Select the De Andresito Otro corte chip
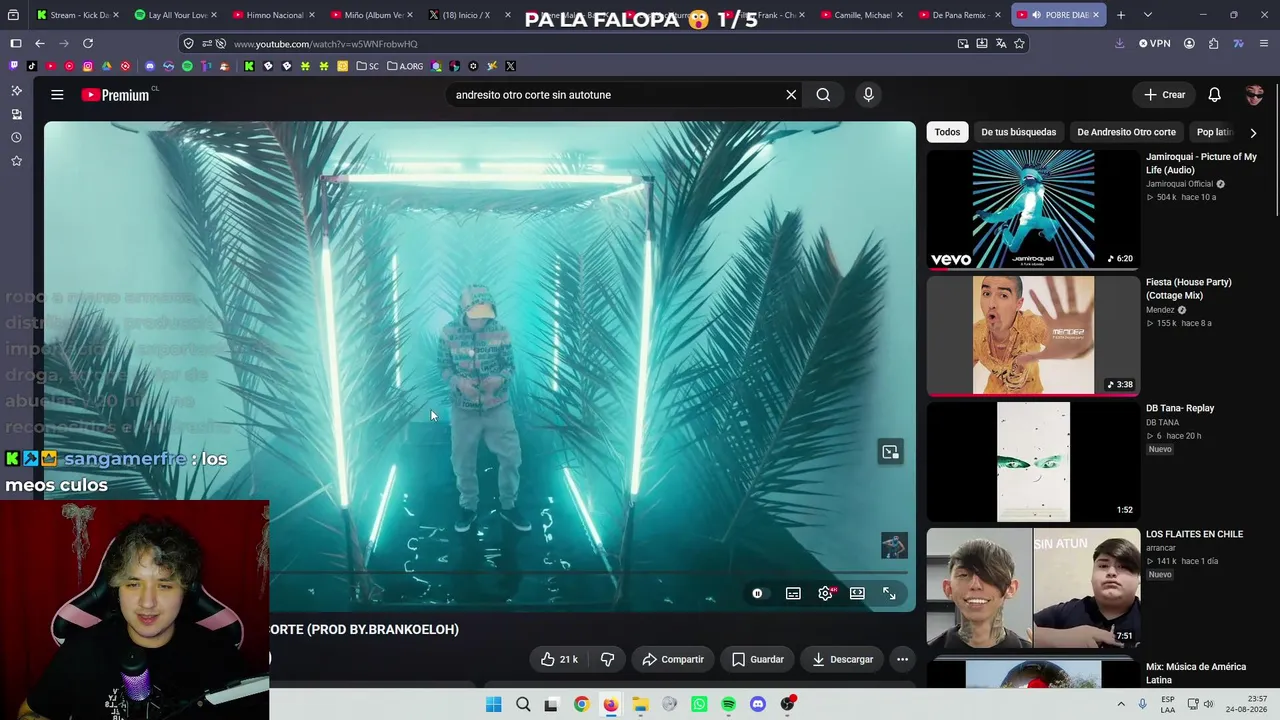The width and height of the screenshot is (1280, 720). tap(1126, 132)
